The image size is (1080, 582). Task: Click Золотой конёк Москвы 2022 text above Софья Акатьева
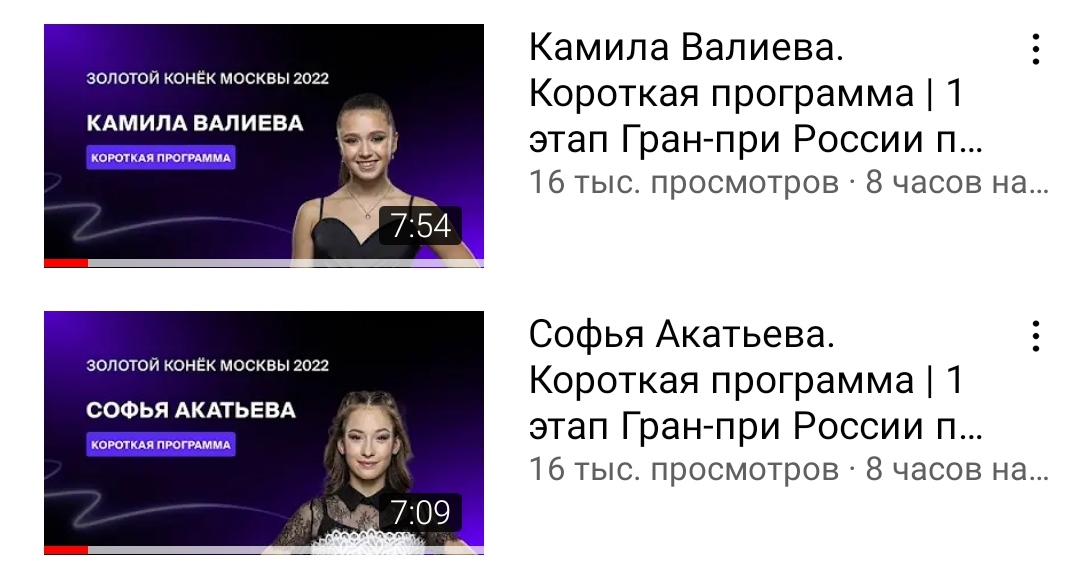(x=207, y=365)
